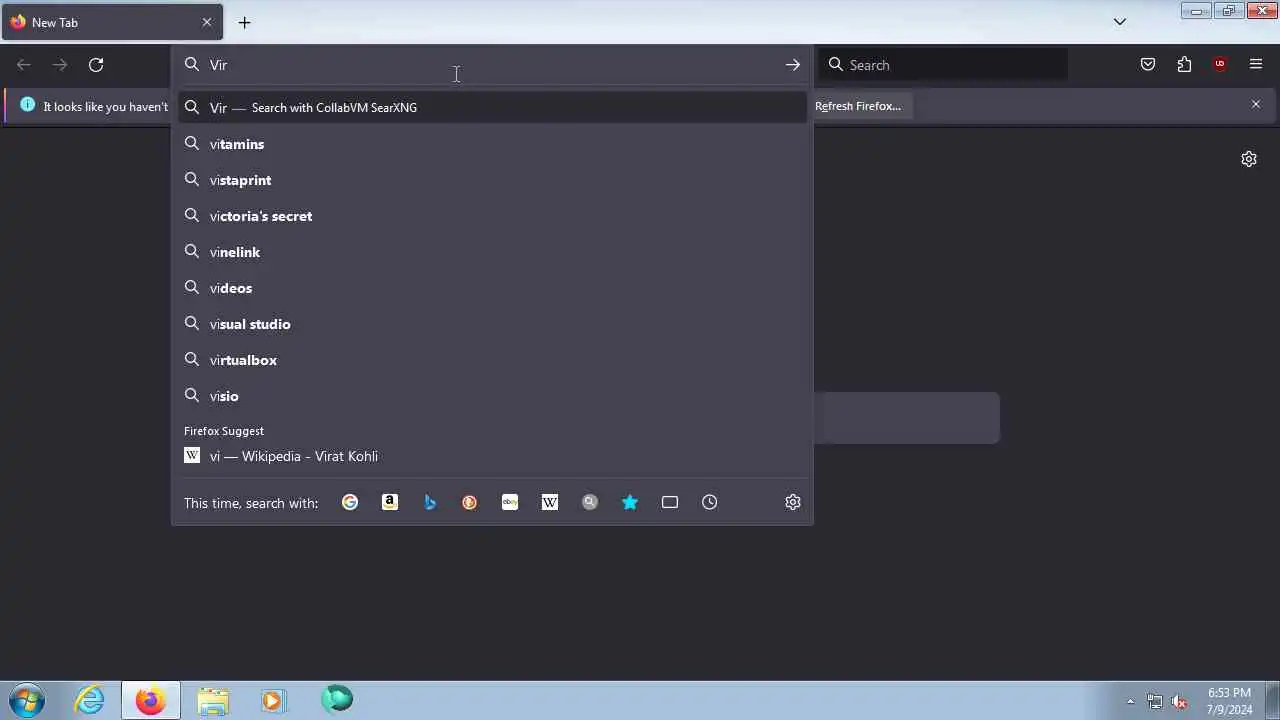Viewport: 1280px width, 720px height.
Task: Select the 'victoria's secret' suggestion
Action: click(x=493, y=216)
